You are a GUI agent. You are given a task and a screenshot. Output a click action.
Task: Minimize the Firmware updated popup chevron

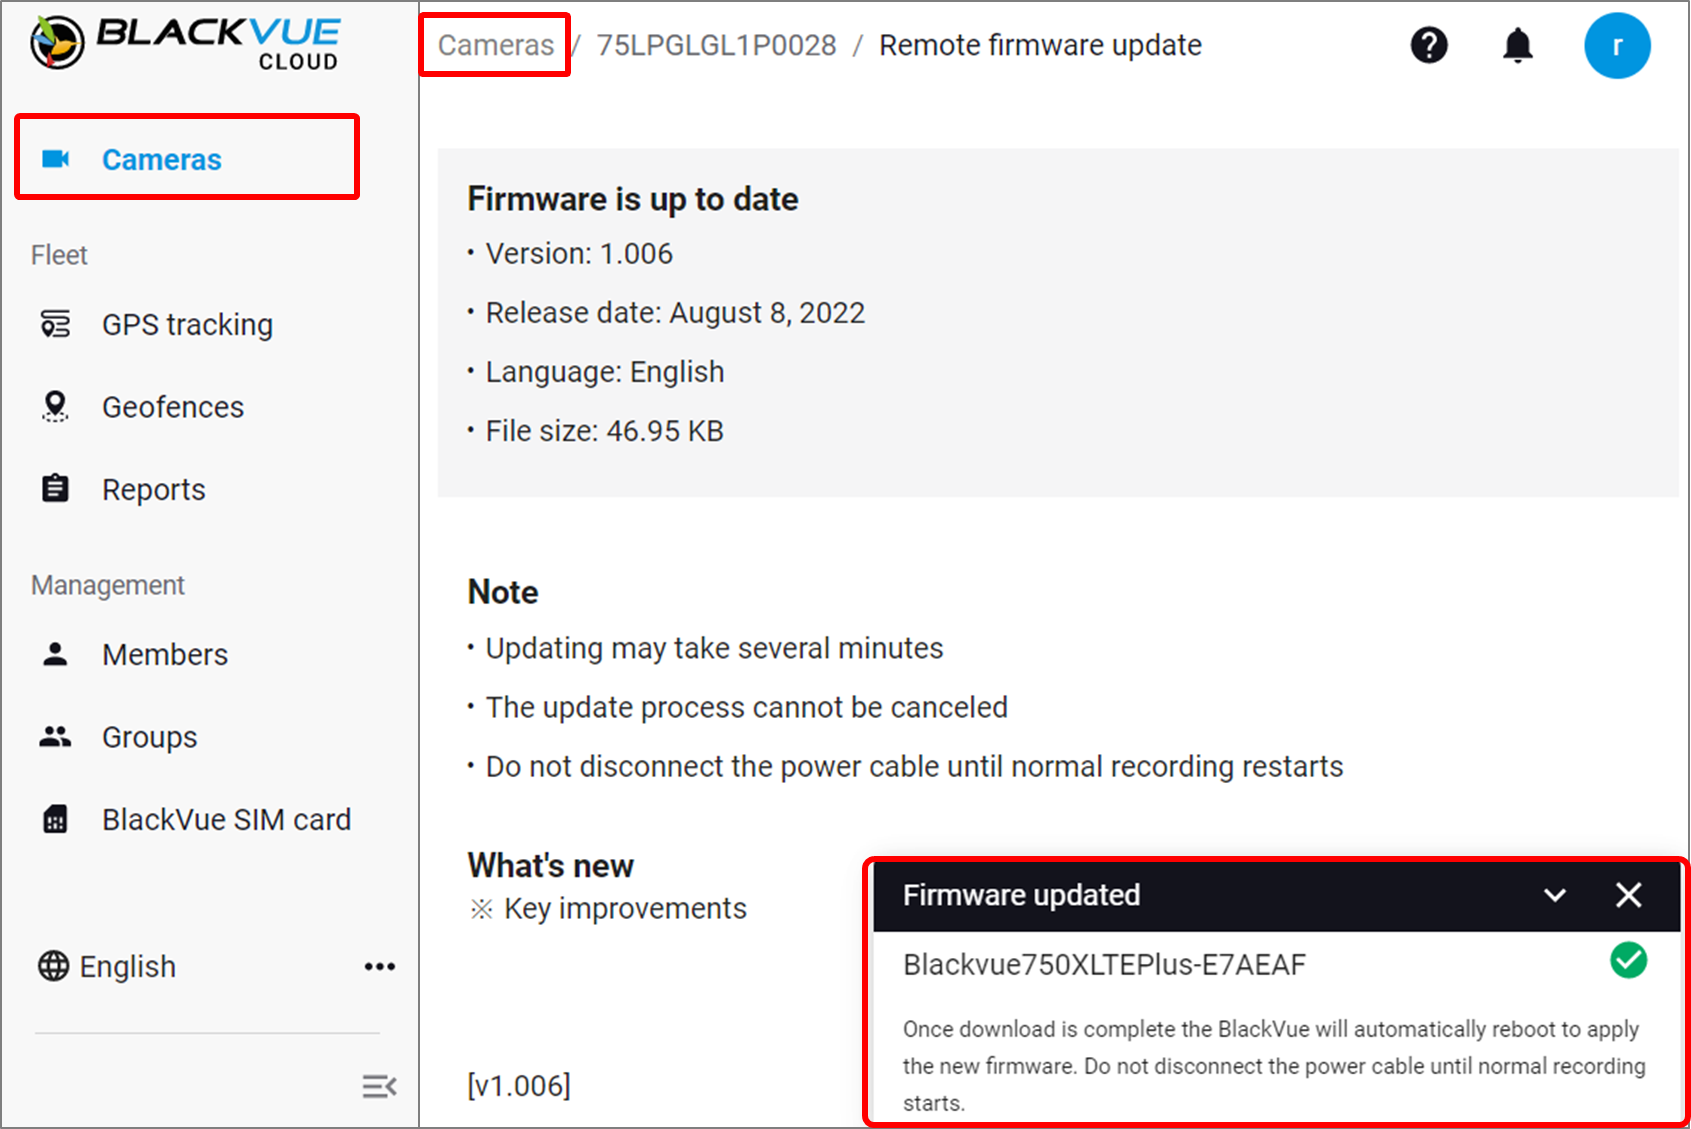(x=1555, y=895)
